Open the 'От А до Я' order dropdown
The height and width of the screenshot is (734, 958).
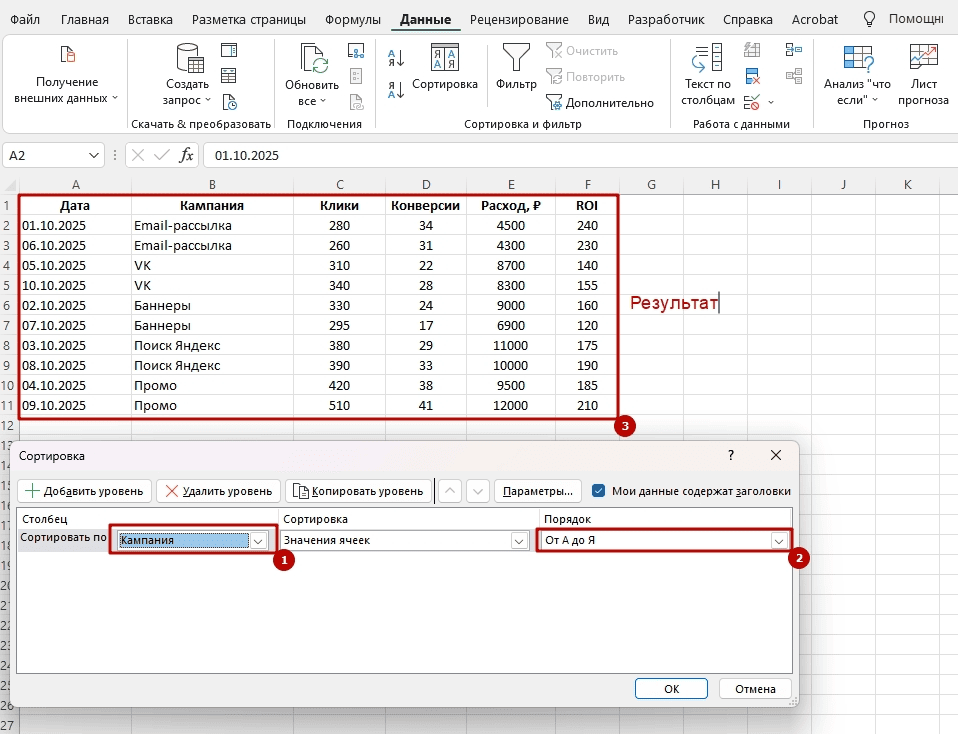coord(778,540)
